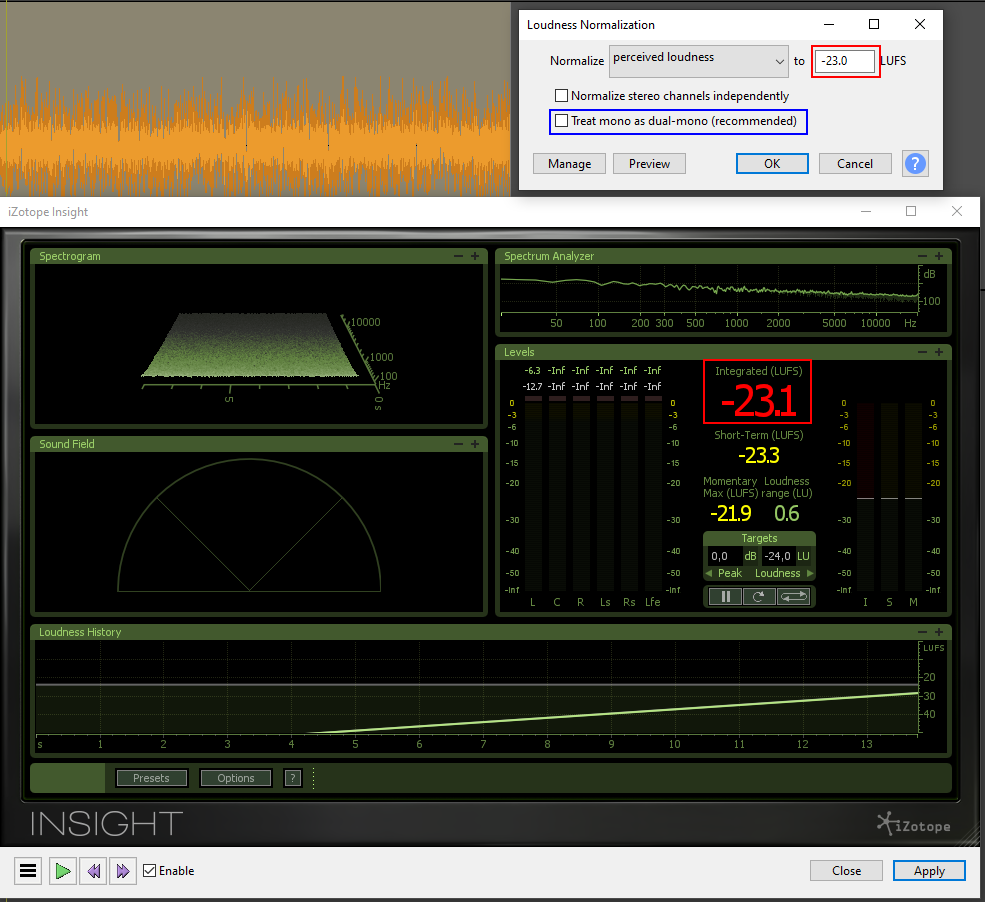Expand the Loudness History panel with plus icon
The image size is (985, 902).
938,631
